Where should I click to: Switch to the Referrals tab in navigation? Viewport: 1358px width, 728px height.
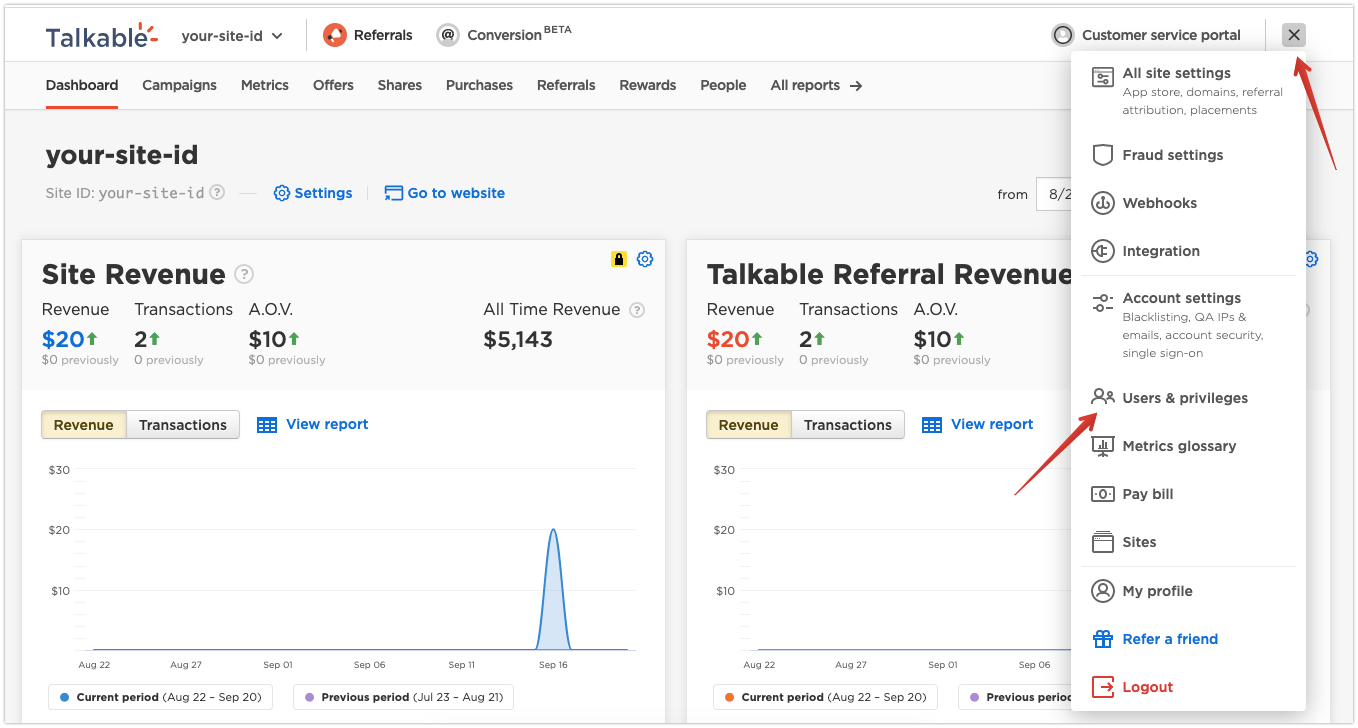(x=566, y=85)
